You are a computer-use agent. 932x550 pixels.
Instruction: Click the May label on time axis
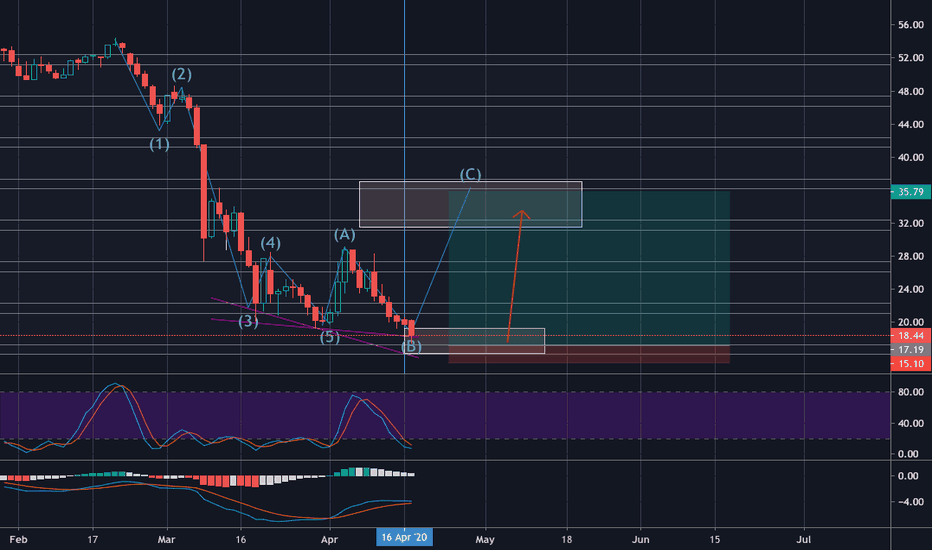pyautogui.click(x=485, y=539)
